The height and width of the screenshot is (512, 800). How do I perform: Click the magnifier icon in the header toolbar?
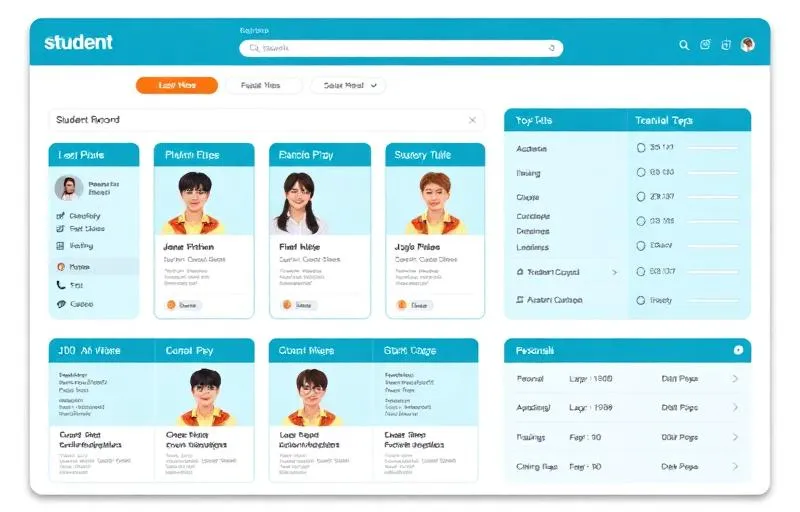pos(684,45)
